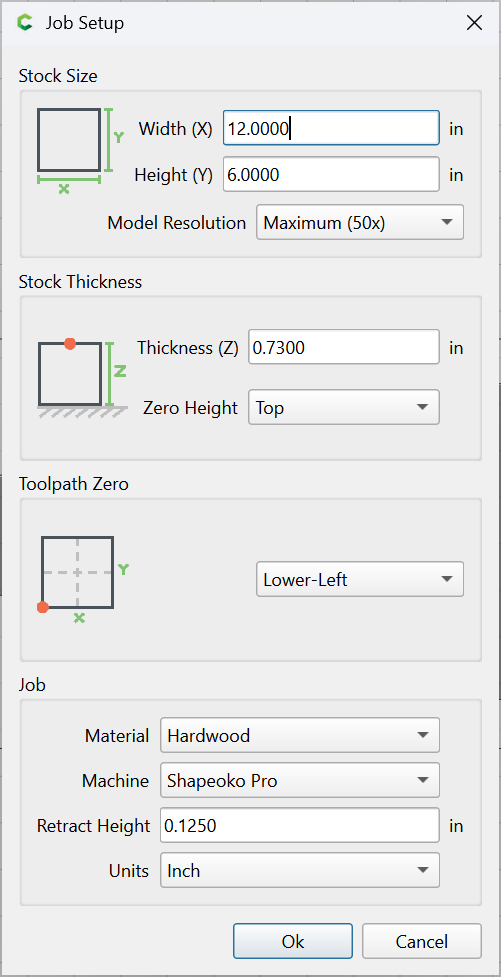Close the Job Setup dialog with X
This screenshot has width=501, height=977.
coord(474,23)
